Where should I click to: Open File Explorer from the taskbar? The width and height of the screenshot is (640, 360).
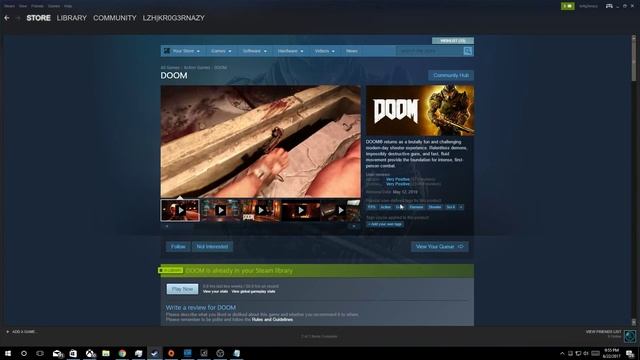[106, 353]
